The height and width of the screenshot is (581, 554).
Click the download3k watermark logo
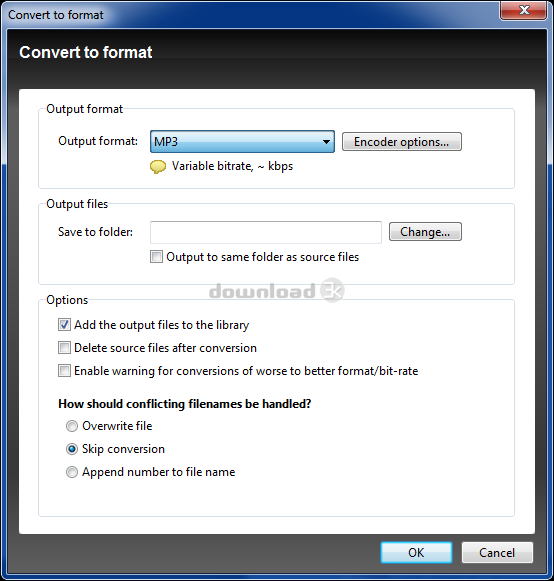point(276,290)
